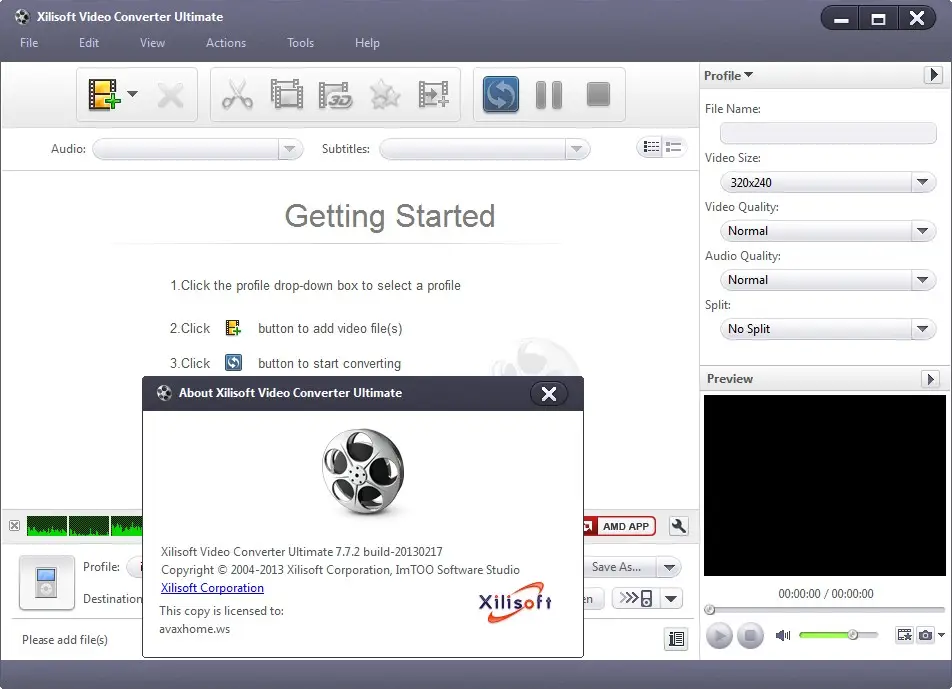This screenshot has height=689, width=952.
Task: Close the CPU usage graph panel
Action: coord(15,525)
